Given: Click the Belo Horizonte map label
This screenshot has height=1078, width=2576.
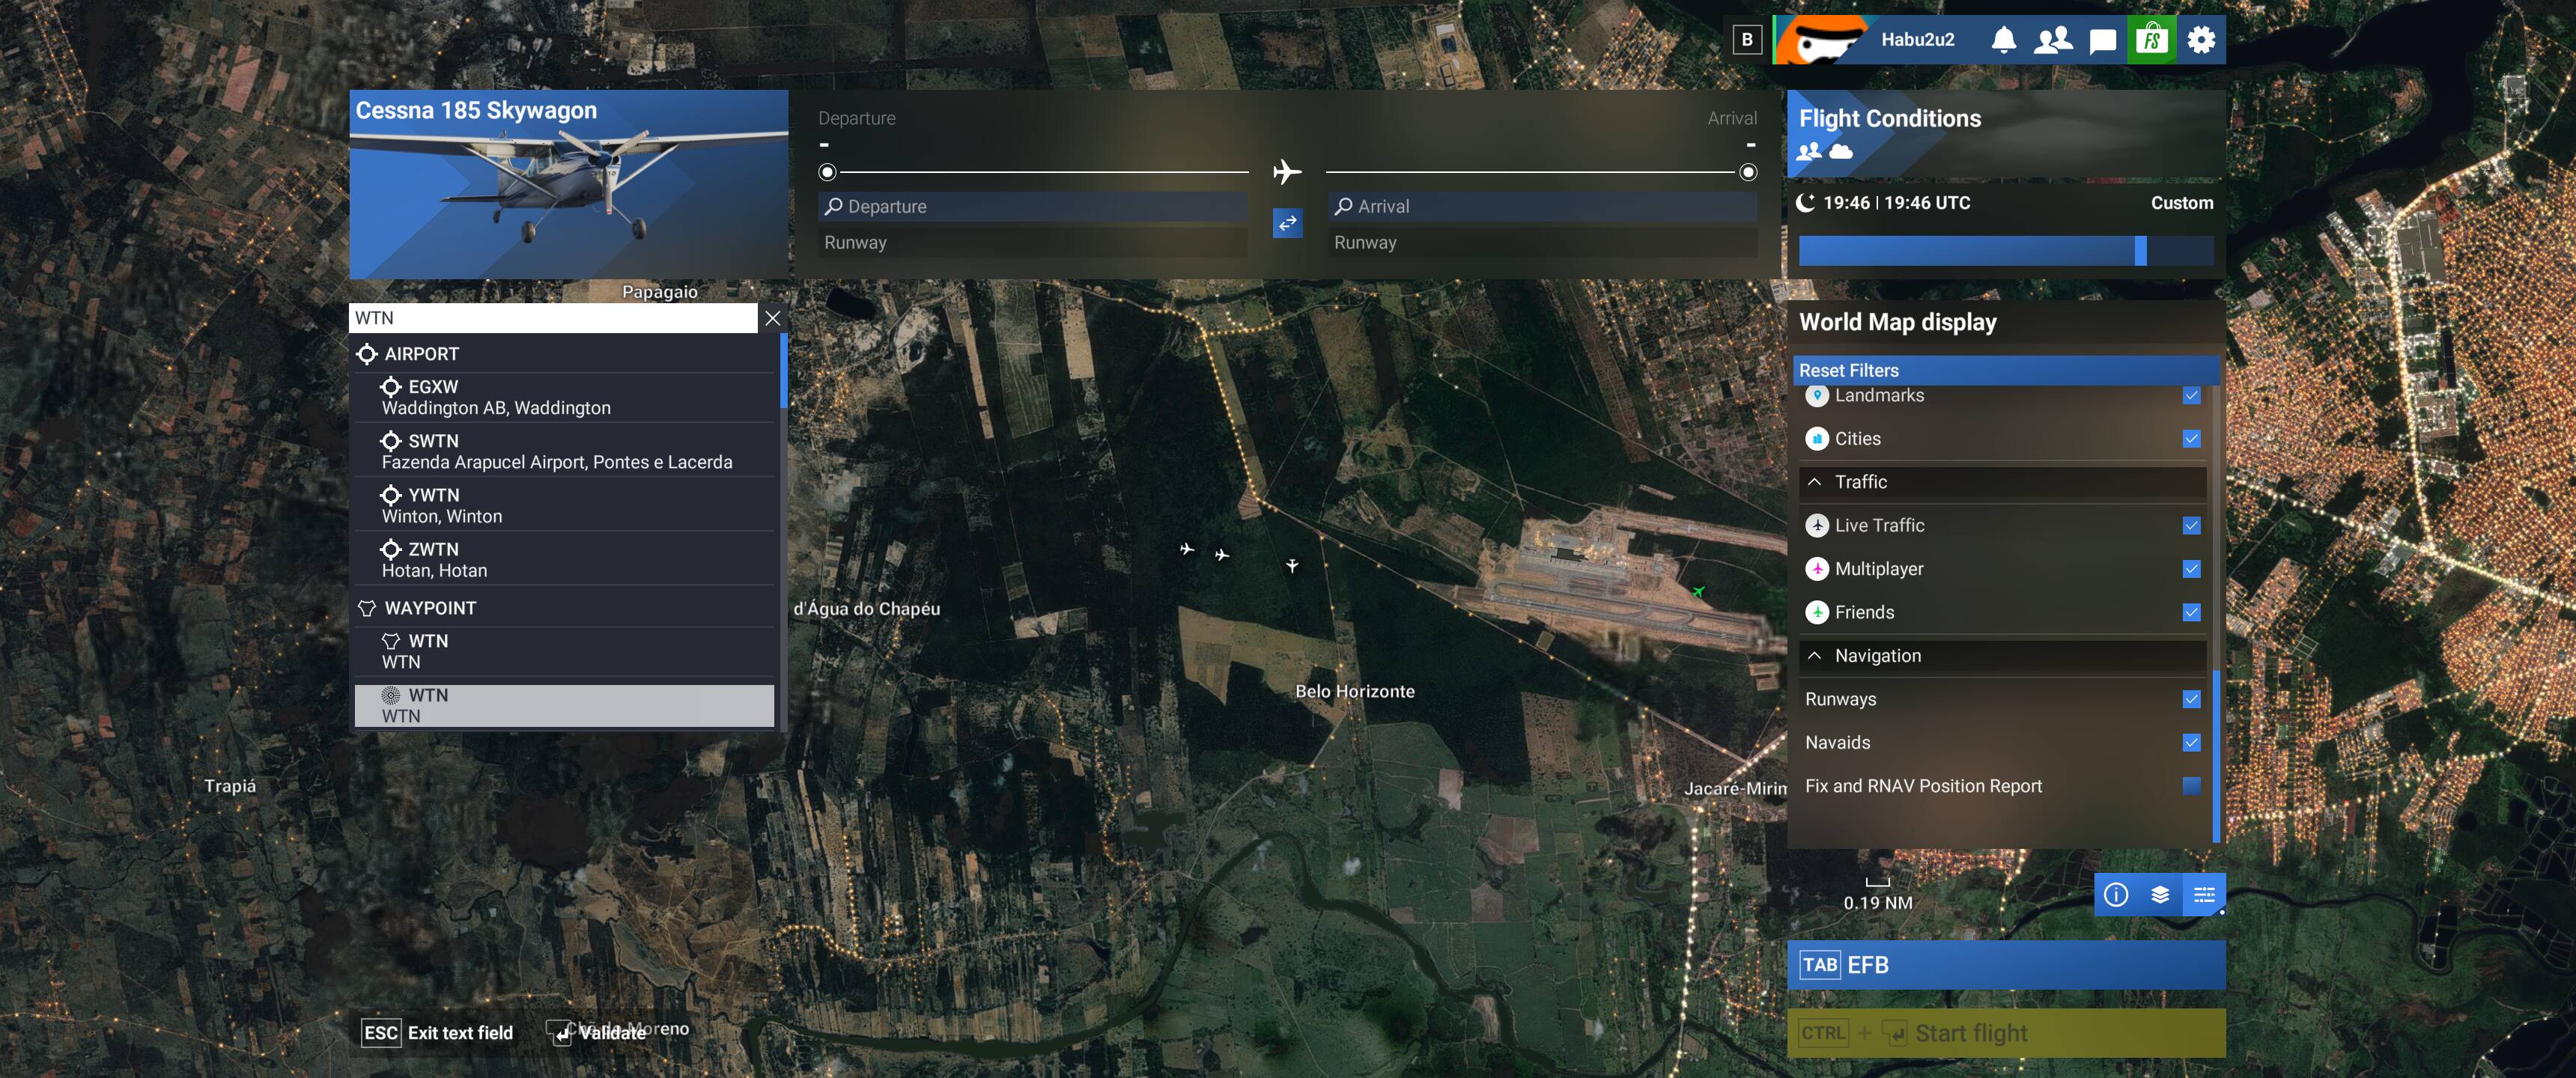Looking at the screenshot, I should point(1355,691).
